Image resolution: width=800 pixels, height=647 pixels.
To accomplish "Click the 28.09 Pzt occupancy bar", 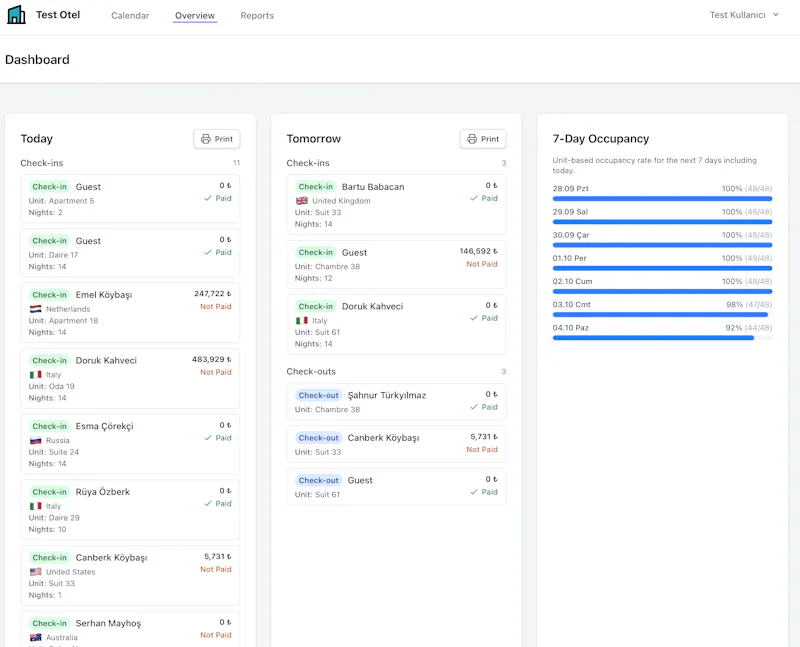I will [662, 198].
